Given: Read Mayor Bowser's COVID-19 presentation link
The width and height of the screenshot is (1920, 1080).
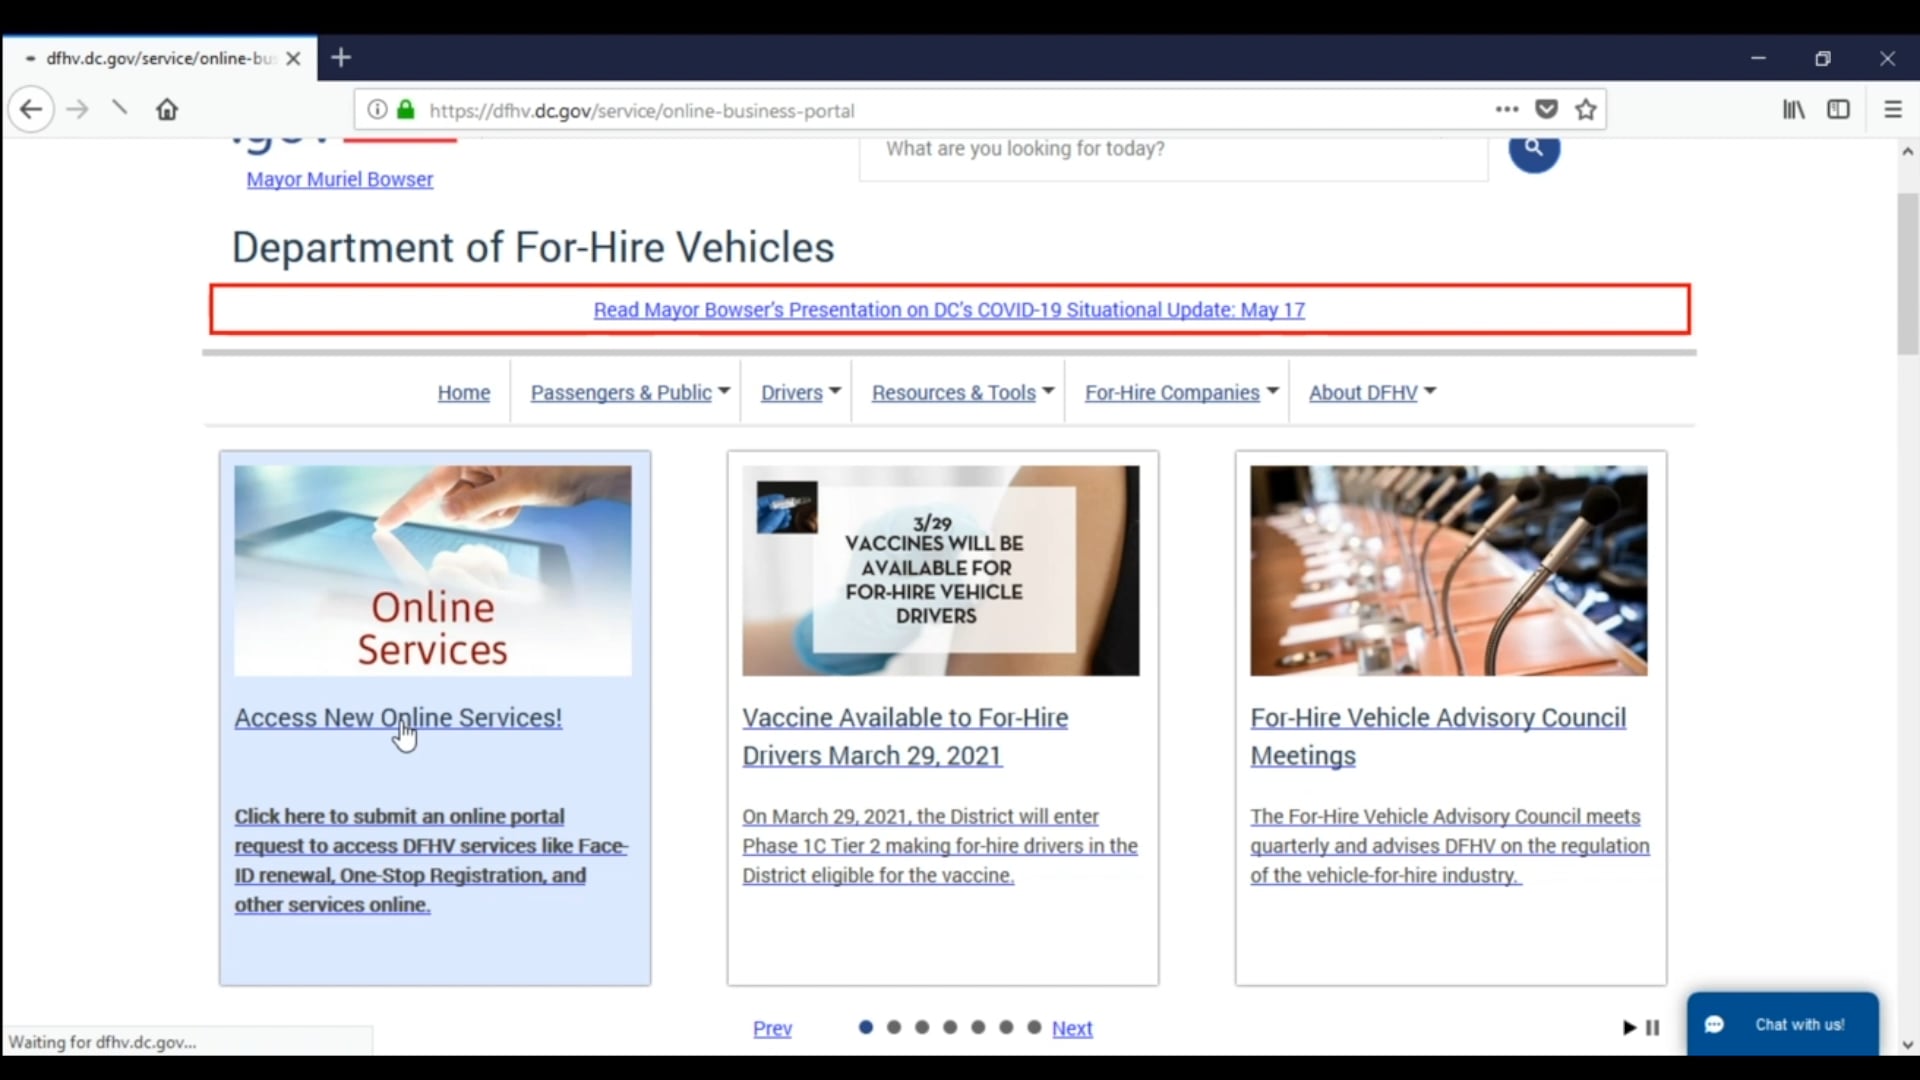Looking at the screenshot, I should pos(948,309).
